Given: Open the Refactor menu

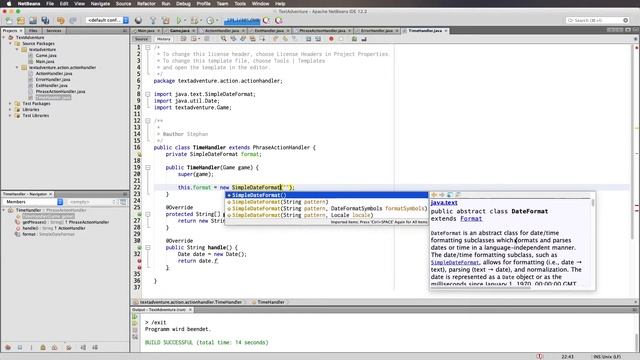Looking at the screenshot, I should click(x=146, y=4).
